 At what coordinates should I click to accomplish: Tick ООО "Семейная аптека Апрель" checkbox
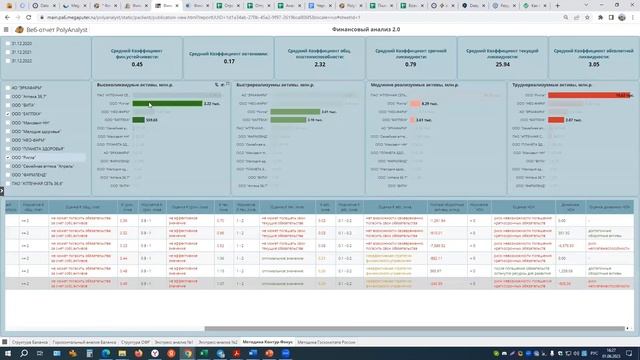click(8, 166)
